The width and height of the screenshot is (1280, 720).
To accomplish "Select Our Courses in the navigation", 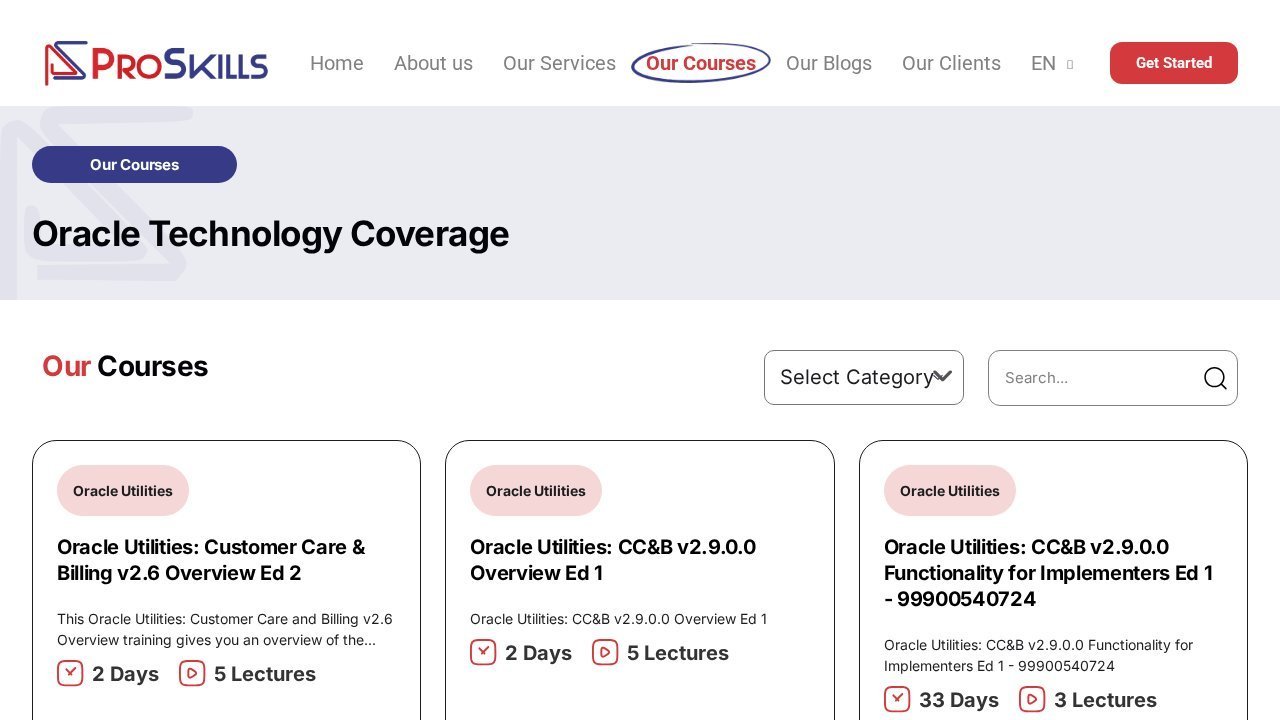I will 701,63.
